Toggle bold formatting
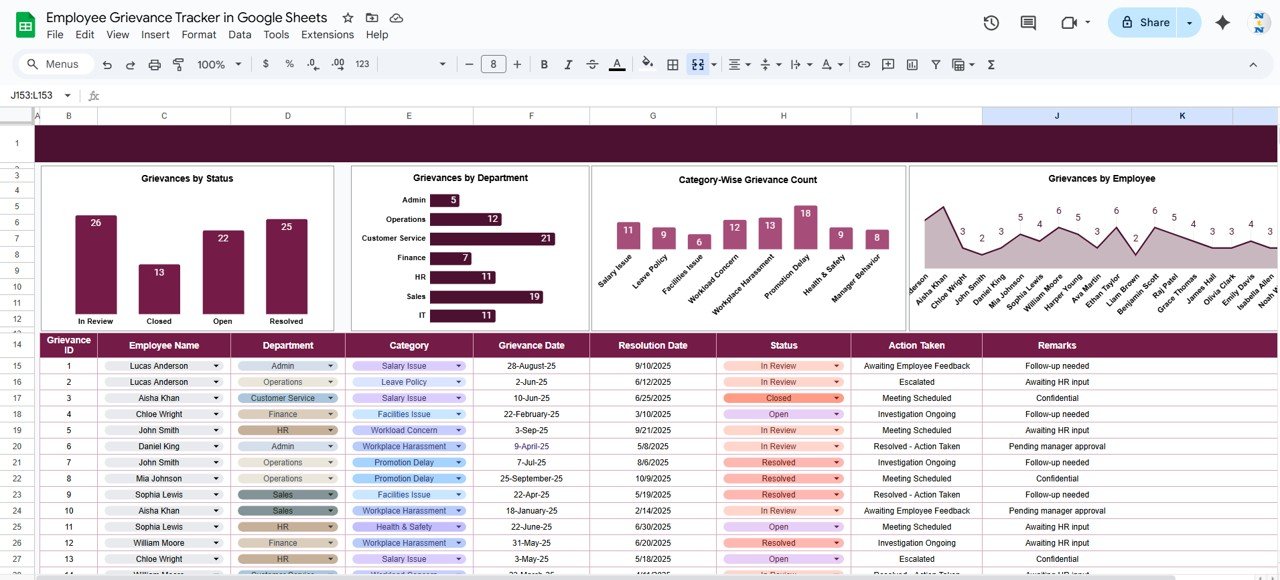The width and height of the screenshot is (1280, 580). (x=544, y=64)
